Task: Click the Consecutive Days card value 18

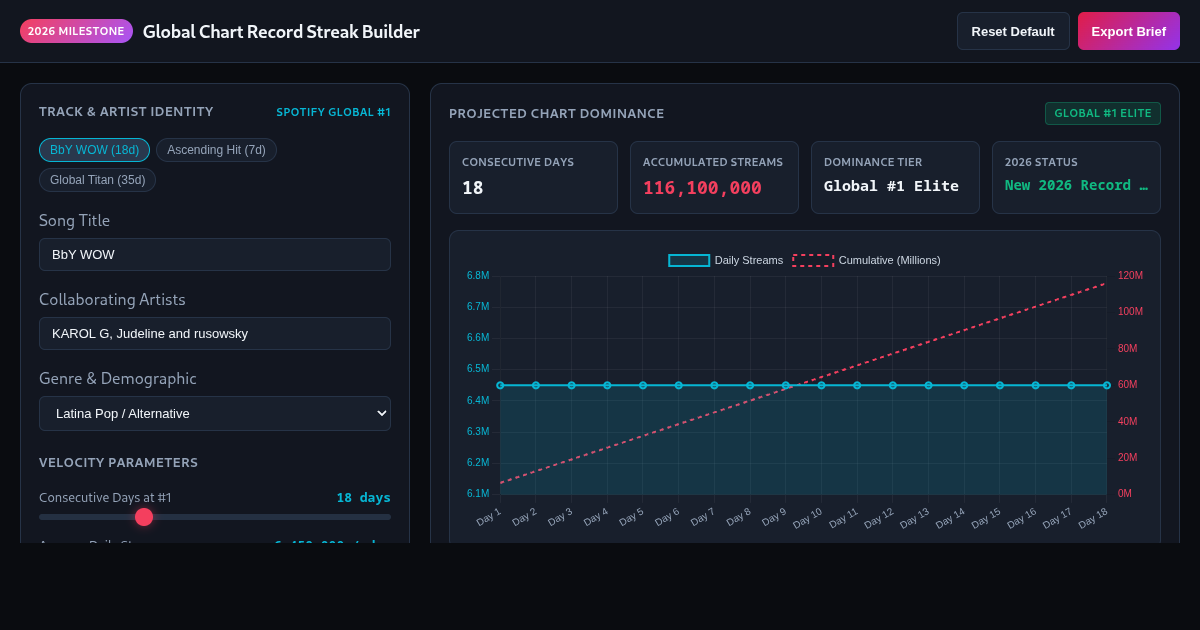Action: (x=472, y=188)
